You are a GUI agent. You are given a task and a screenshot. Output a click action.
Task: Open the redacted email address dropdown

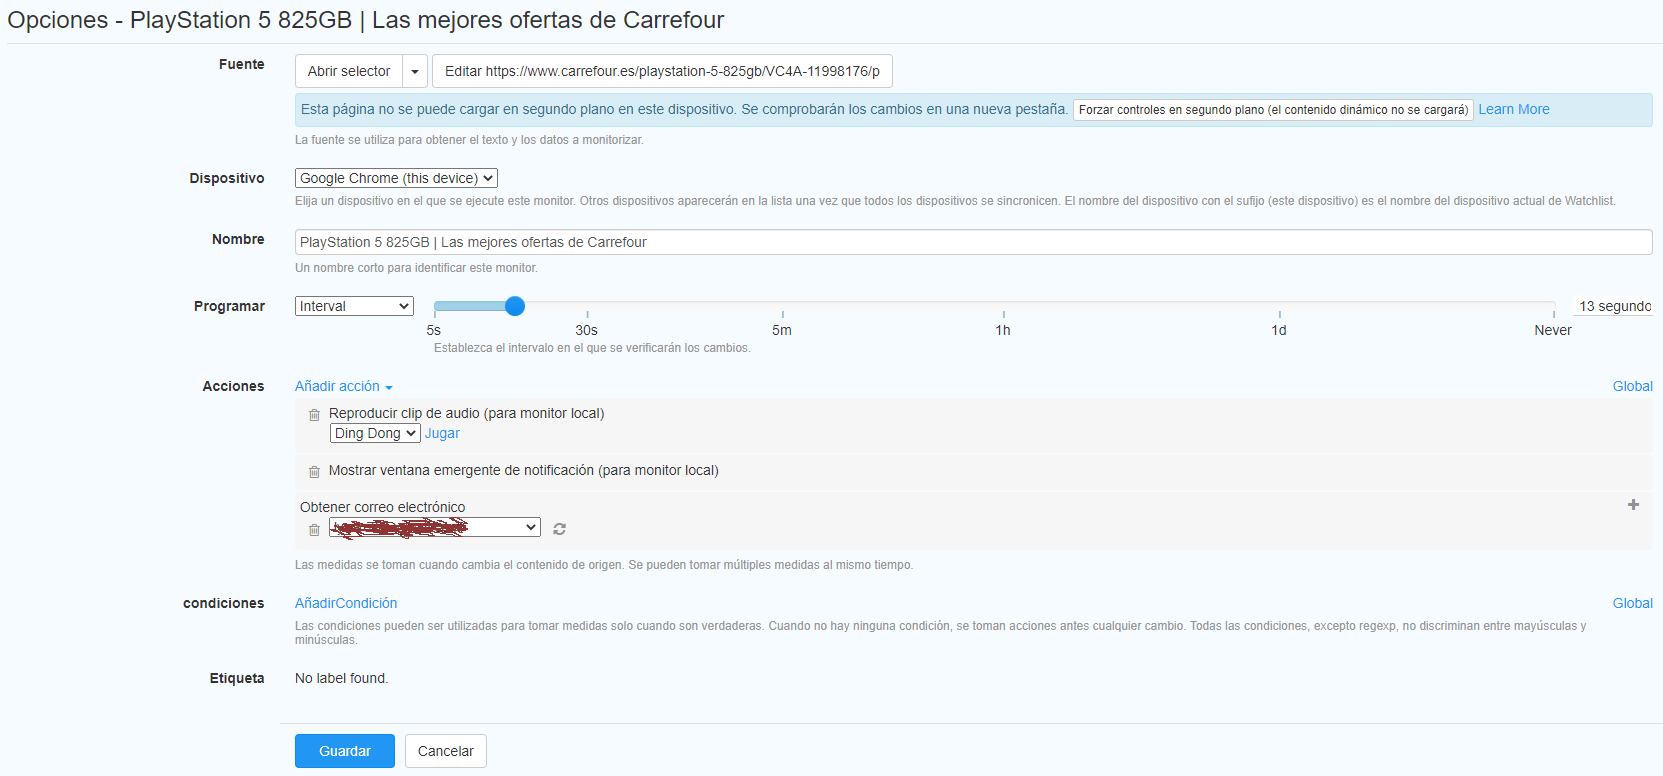coord(435,527)
